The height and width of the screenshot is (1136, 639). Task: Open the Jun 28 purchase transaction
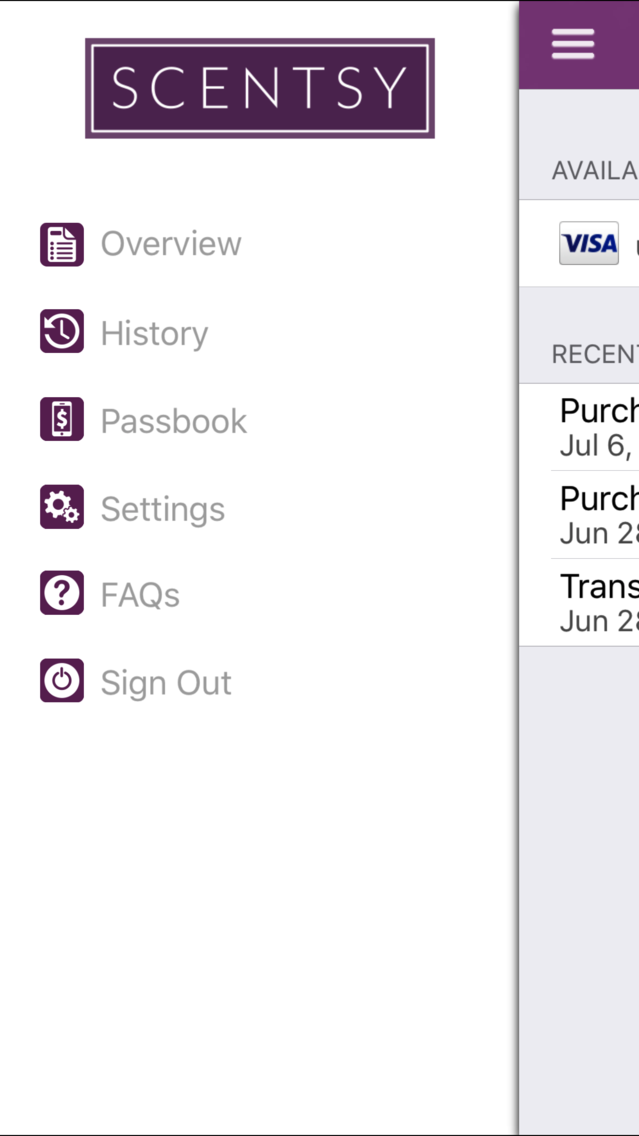click(597, 515)
